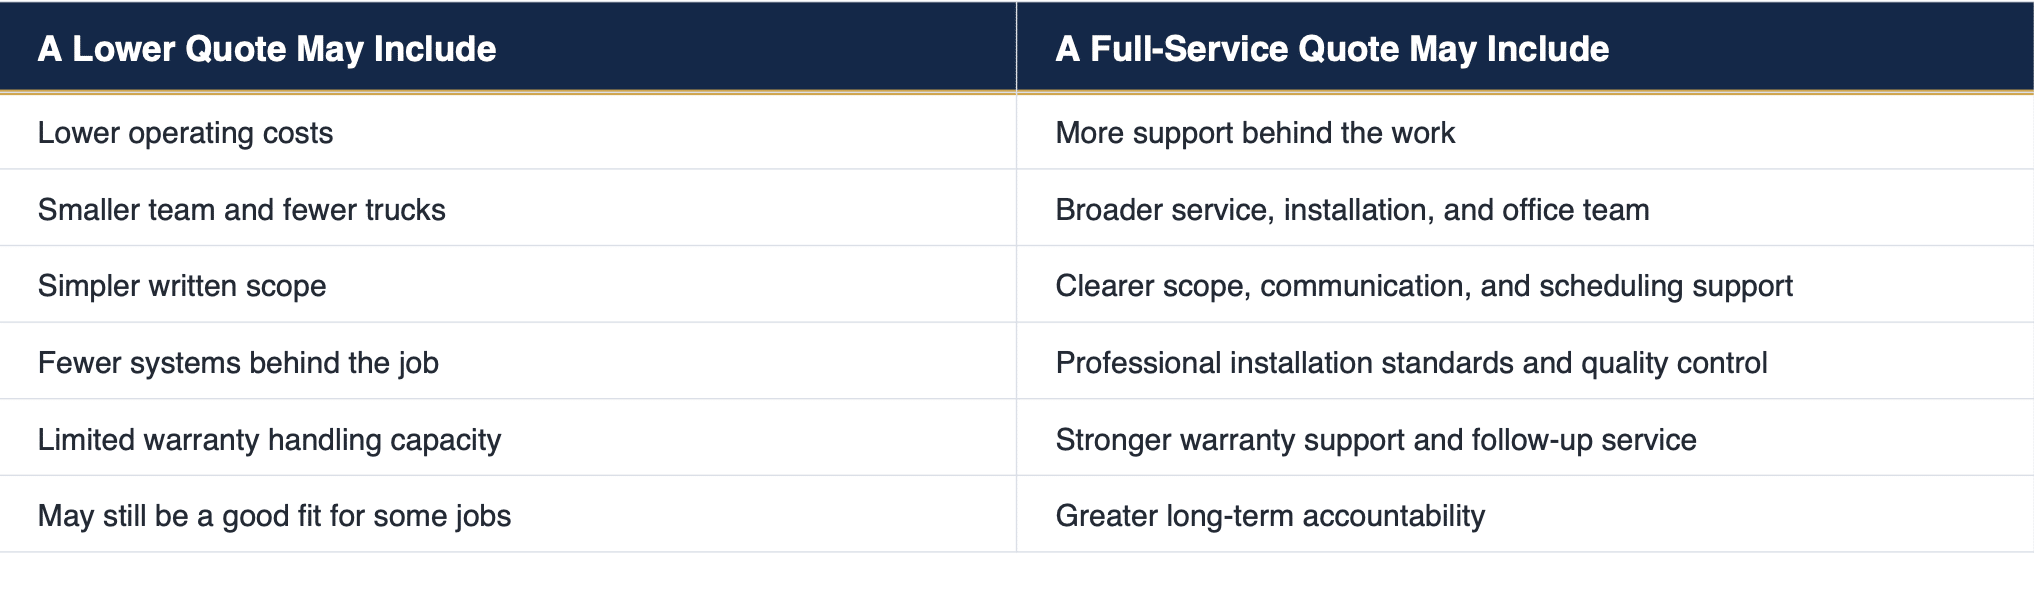This screenshot has height=612, width=2034.
Task: Click the 'A Lower Quote May Include' header
Action: click(x=508, y=48)
